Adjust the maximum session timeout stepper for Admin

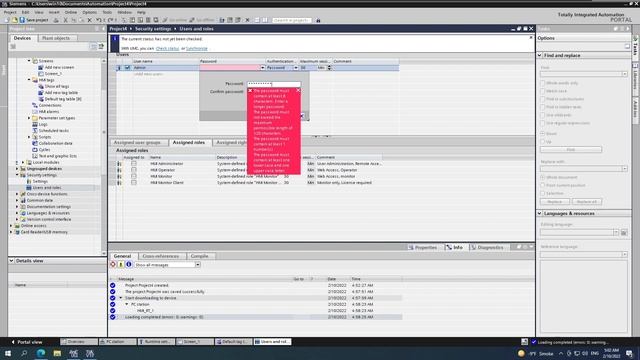[x=329, y=68]
